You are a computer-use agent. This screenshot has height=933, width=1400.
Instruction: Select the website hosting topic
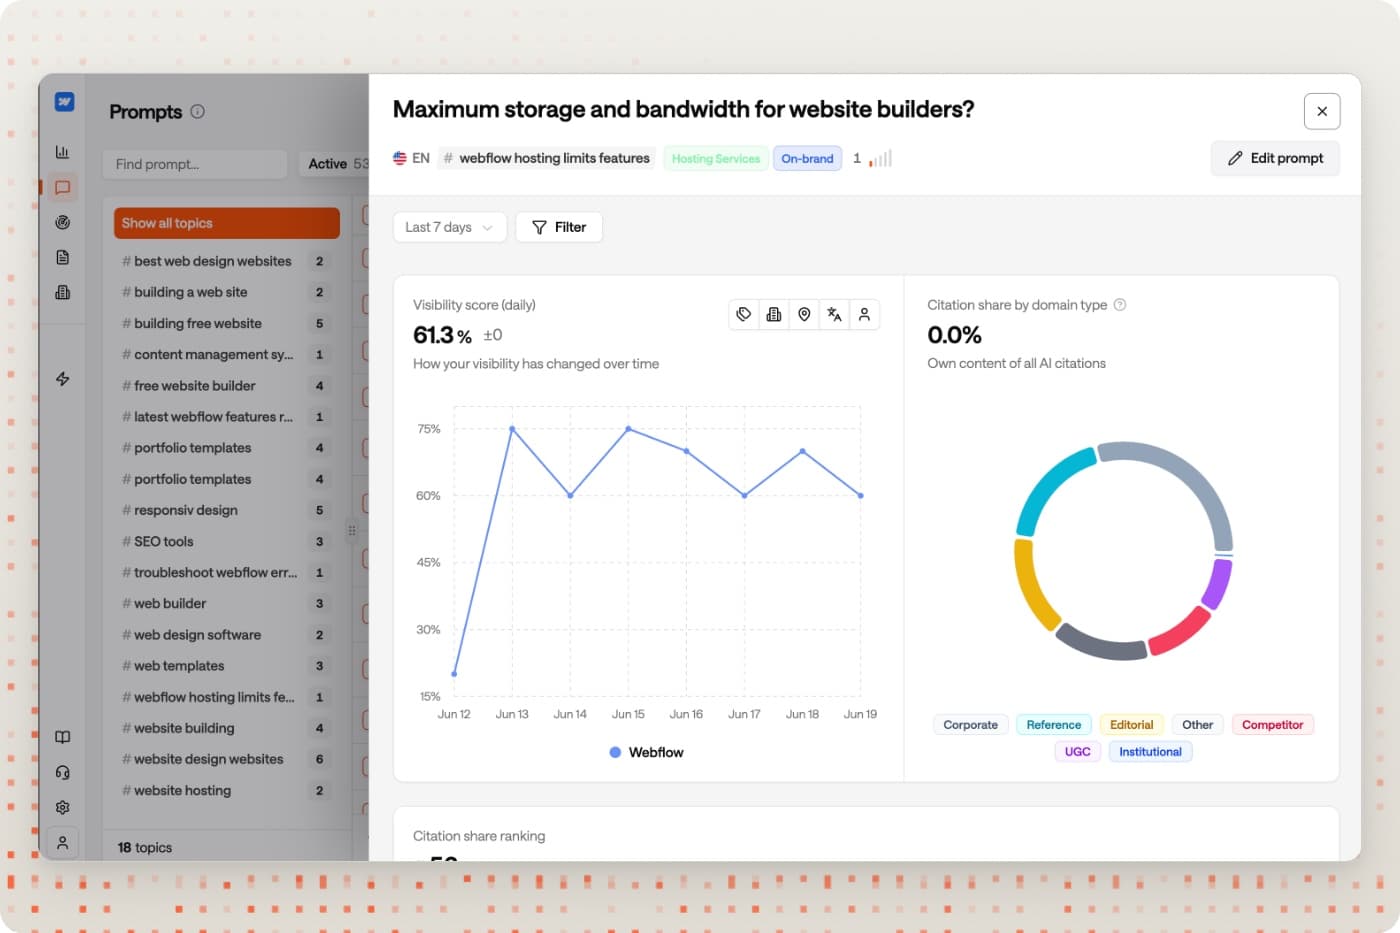[x=227, y=790]
